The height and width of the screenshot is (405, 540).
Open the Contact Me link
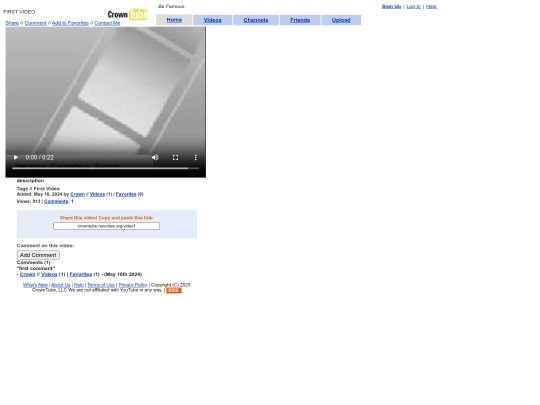[x=107, y=23]
